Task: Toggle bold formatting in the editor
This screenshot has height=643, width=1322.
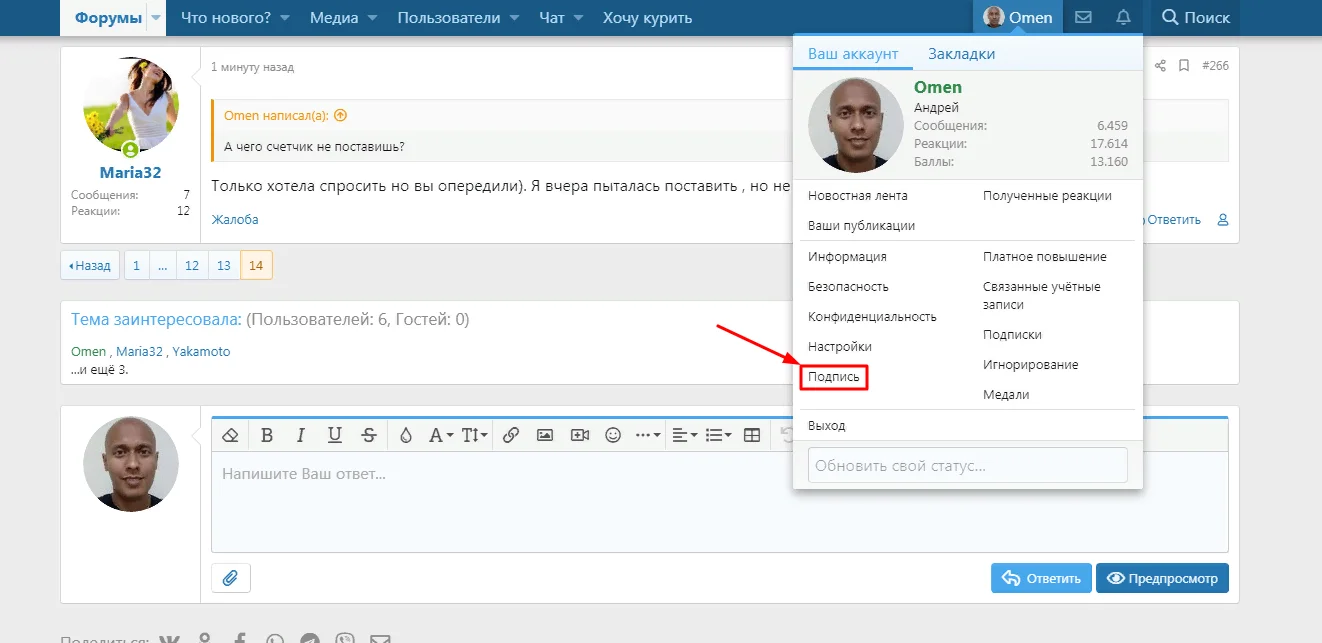Action: point(267,435)
